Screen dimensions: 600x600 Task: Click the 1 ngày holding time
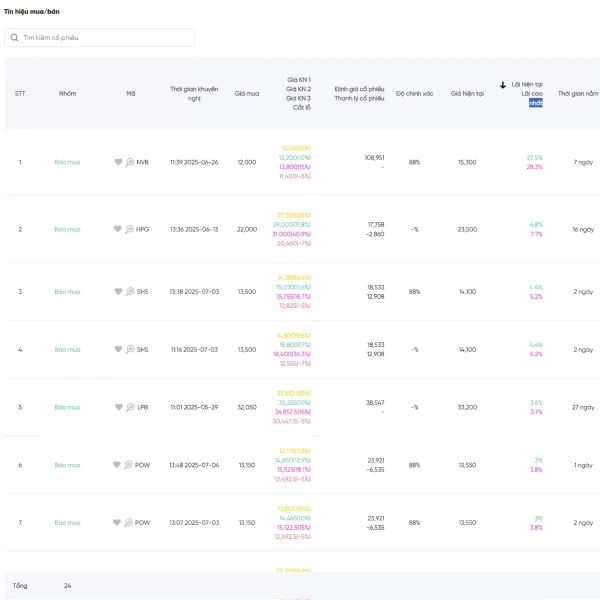[x=583, y=465]
